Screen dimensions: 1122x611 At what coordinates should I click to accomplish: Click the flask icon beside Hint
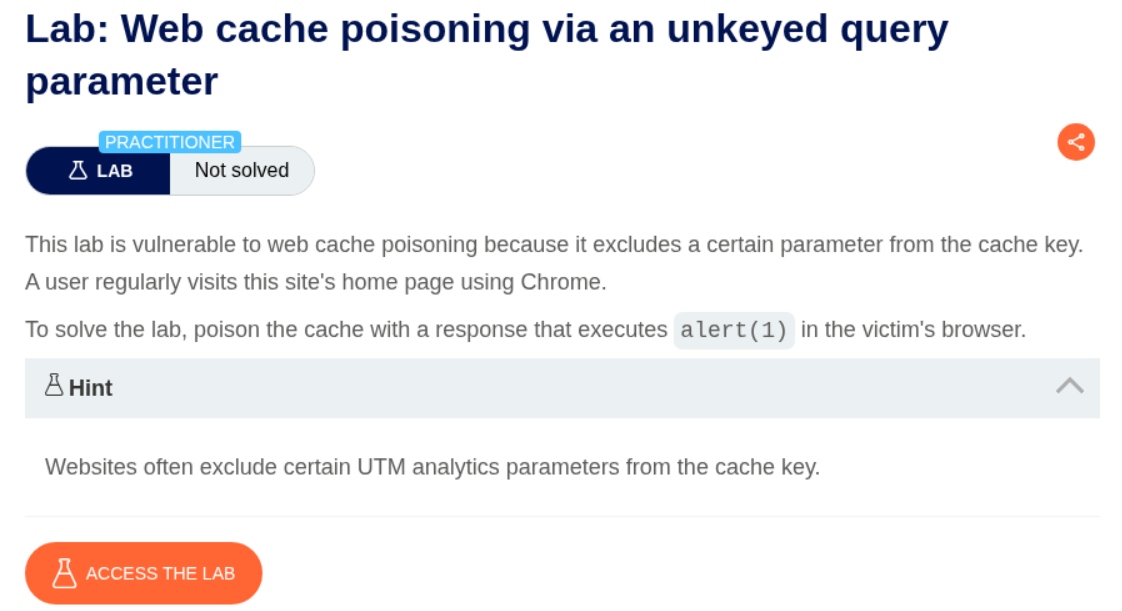tap(54, 386)
